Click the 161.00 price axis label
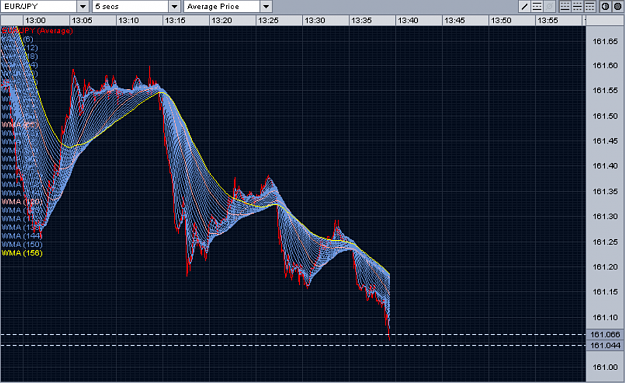 click(605, 367)
